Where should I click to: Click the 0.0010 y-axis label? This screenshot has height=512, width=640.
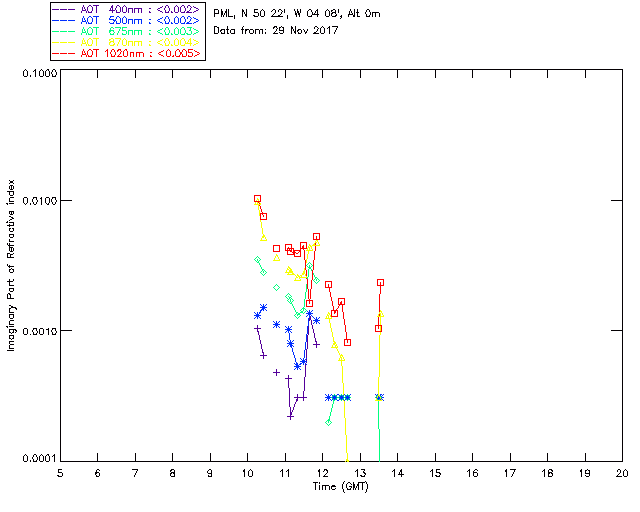(39, 331)
